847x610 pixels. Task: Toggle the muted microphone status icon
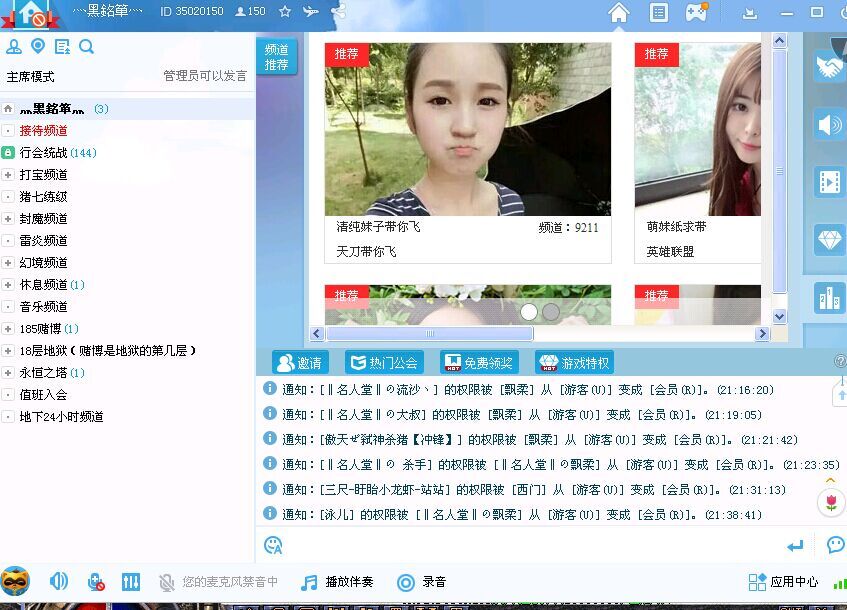tap(167, 582)
